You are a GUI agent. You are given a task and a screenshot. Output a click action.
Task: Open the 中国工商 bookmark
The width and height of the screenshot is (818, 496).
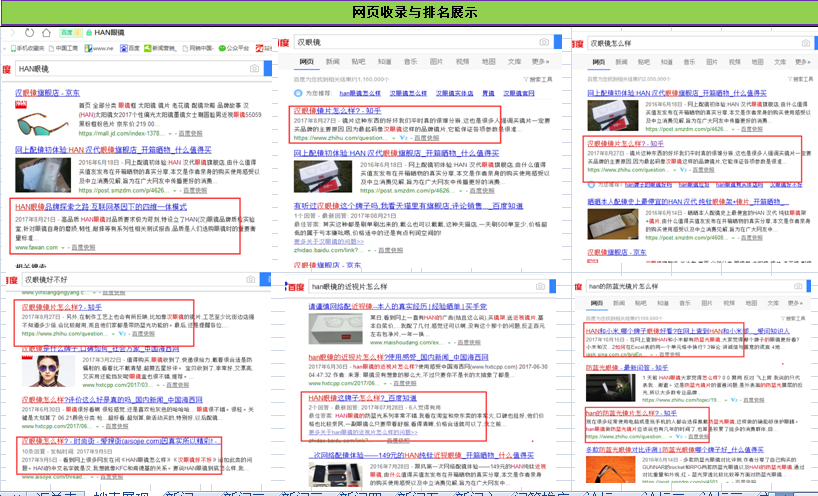(x=64, y=48)
